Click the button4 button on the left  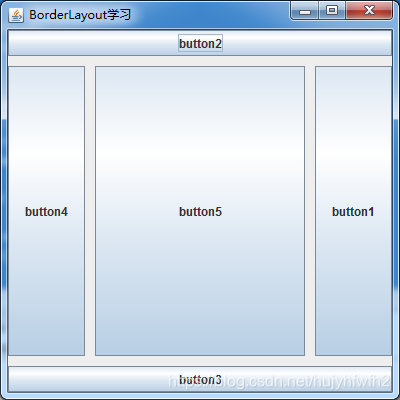coord(46,211)
